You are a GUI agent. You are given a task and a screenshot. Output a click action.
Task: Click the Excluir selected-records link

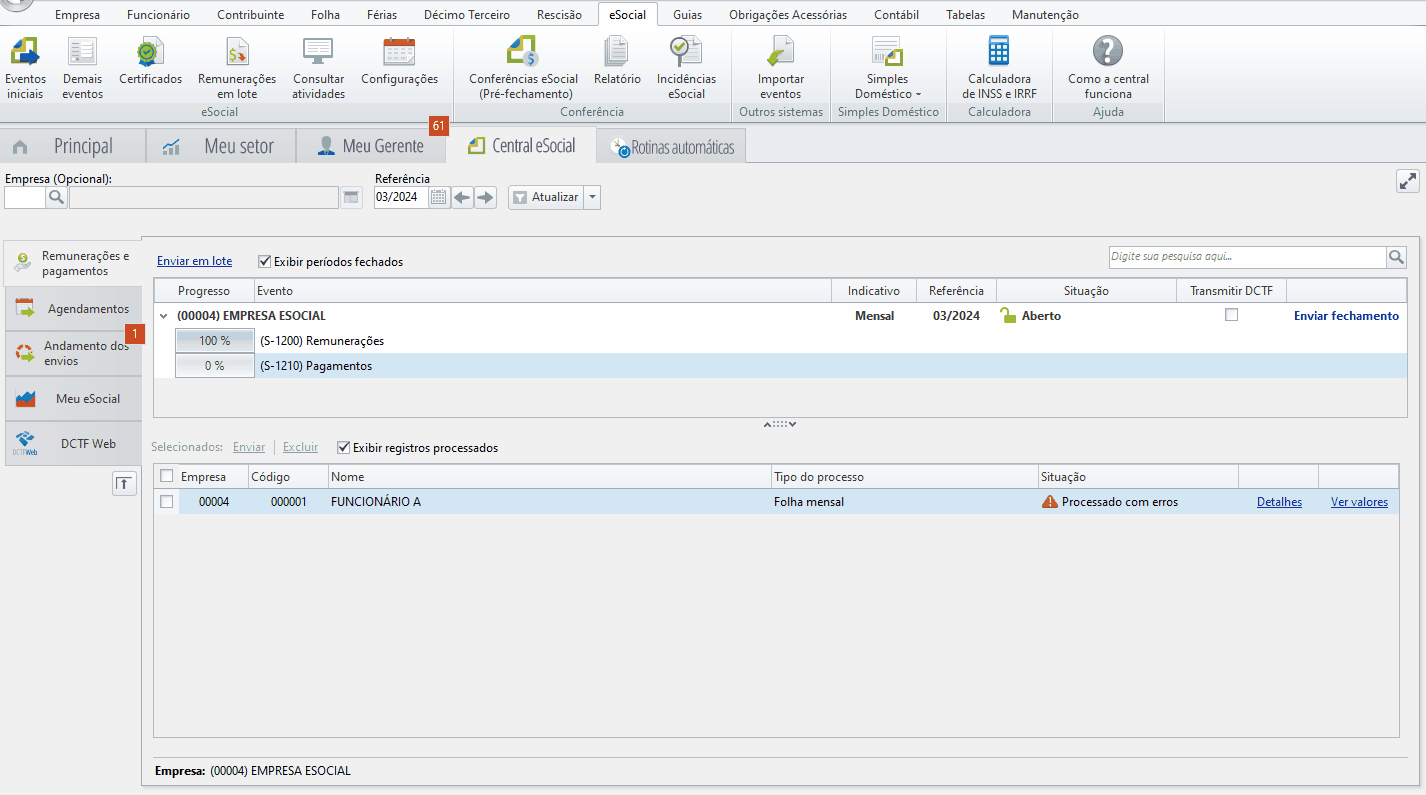point(300,448)
